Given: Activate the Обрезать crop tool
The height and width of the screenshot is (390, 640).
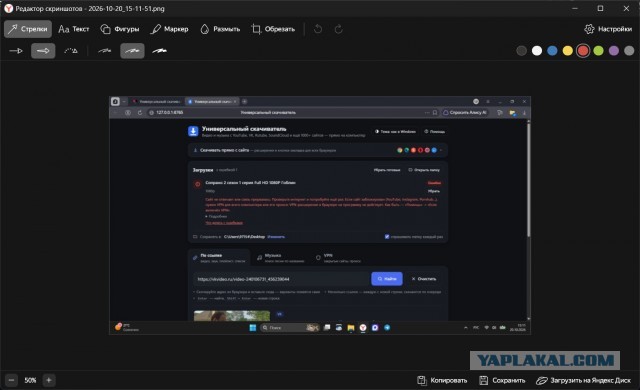Looking at the screenshot, I should click(x=273, y=29).
